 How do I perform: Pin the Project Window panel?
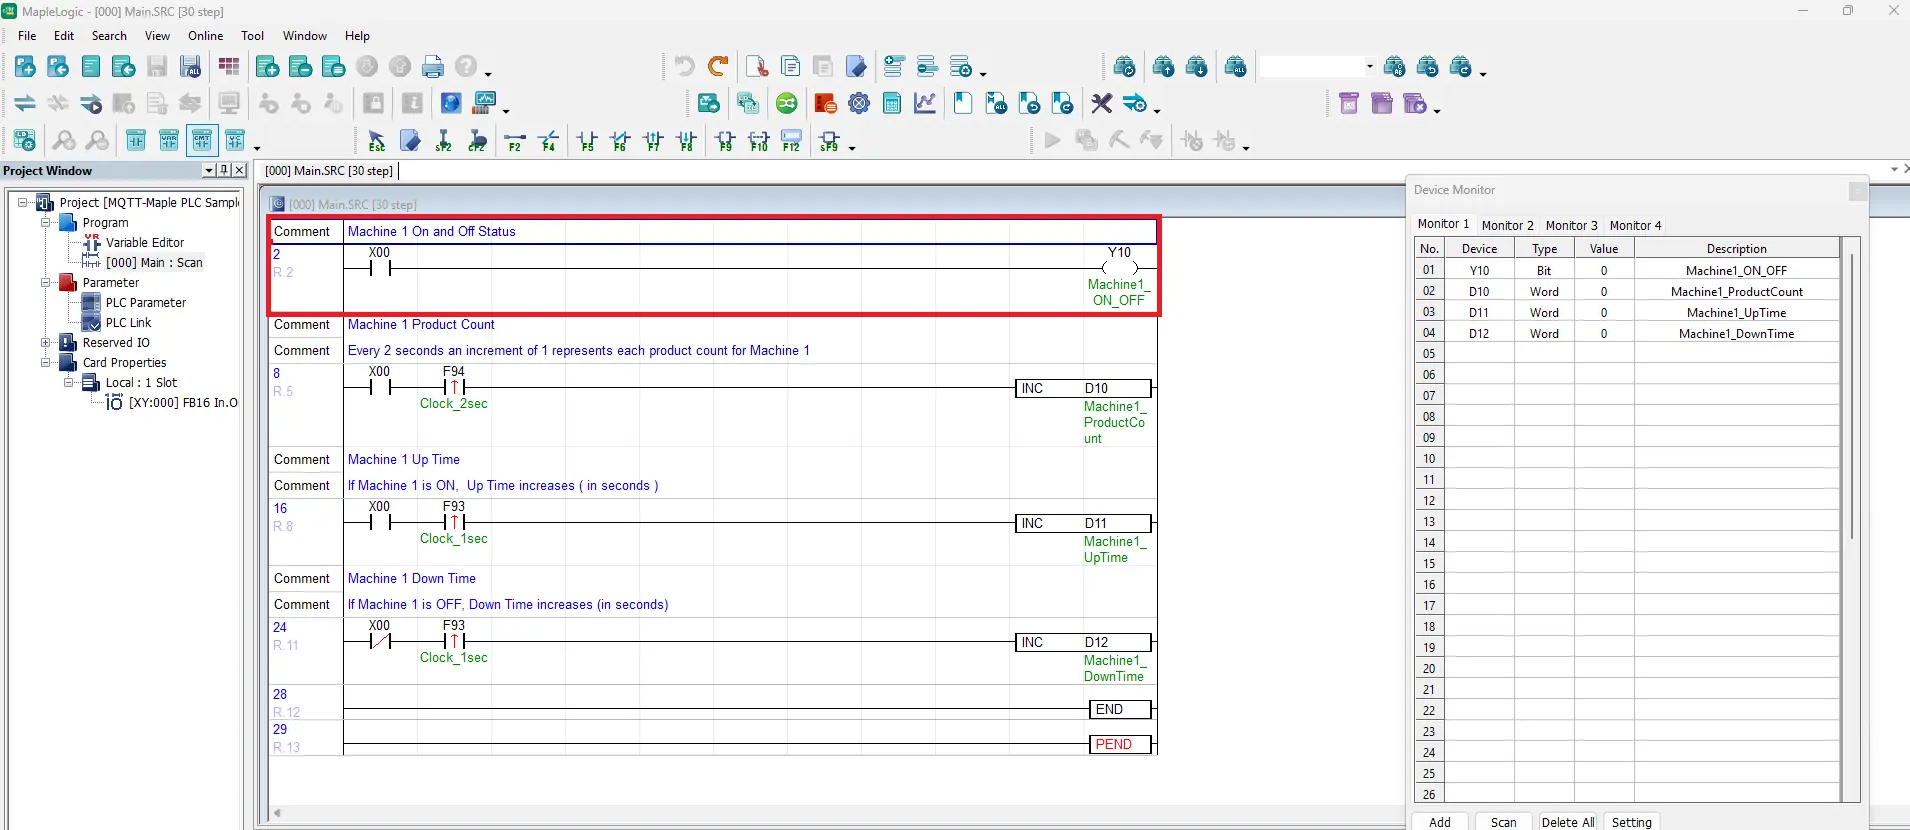point(223,170)
